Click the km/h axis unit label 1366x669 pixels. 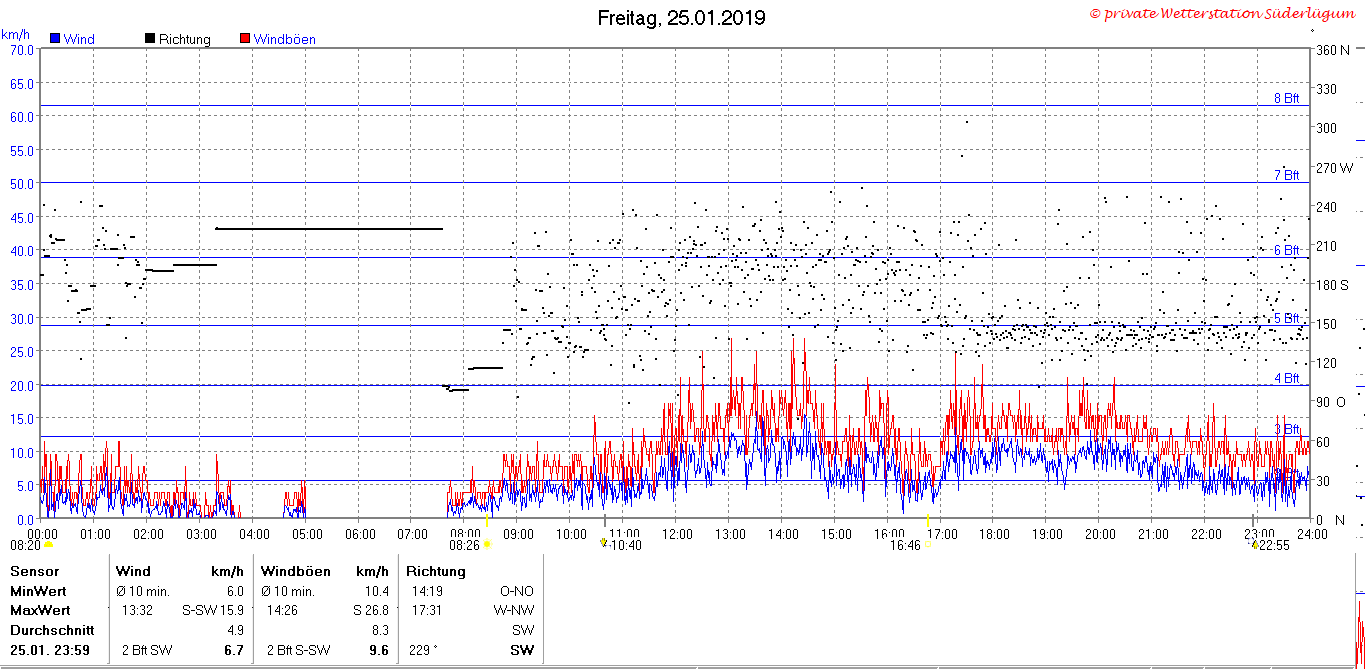click(x=15, y=34)
